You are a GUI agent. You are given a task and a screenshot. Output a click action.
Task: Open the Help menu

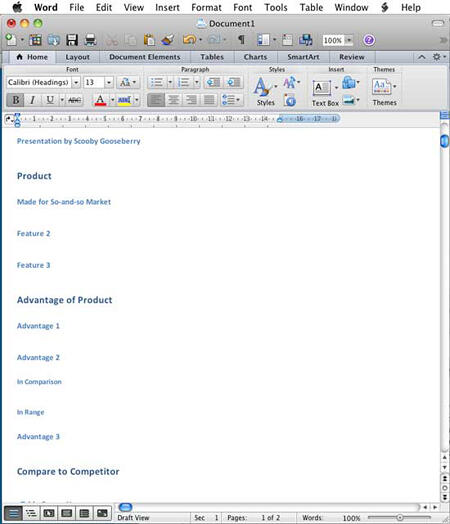pos(411,7)
